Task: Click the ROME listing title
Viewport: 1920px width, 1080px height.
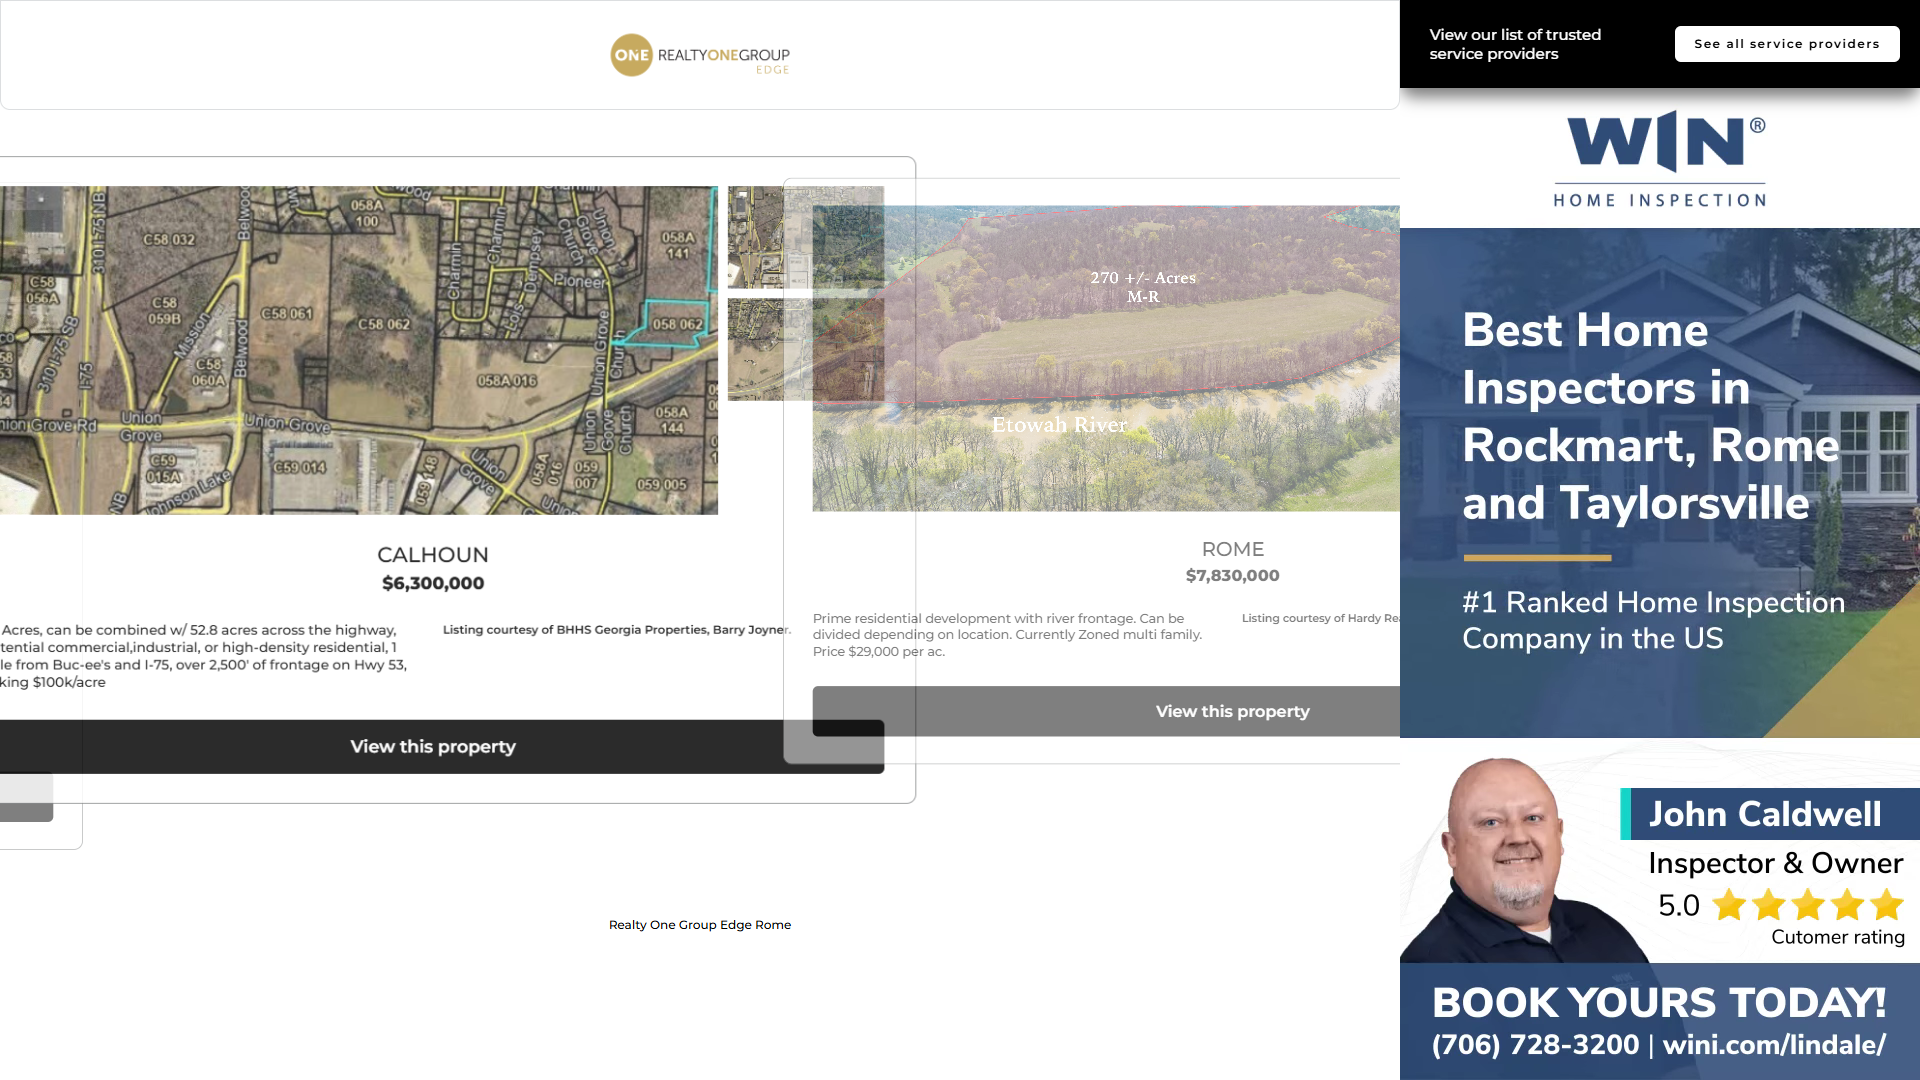Action: point(1232,549)
